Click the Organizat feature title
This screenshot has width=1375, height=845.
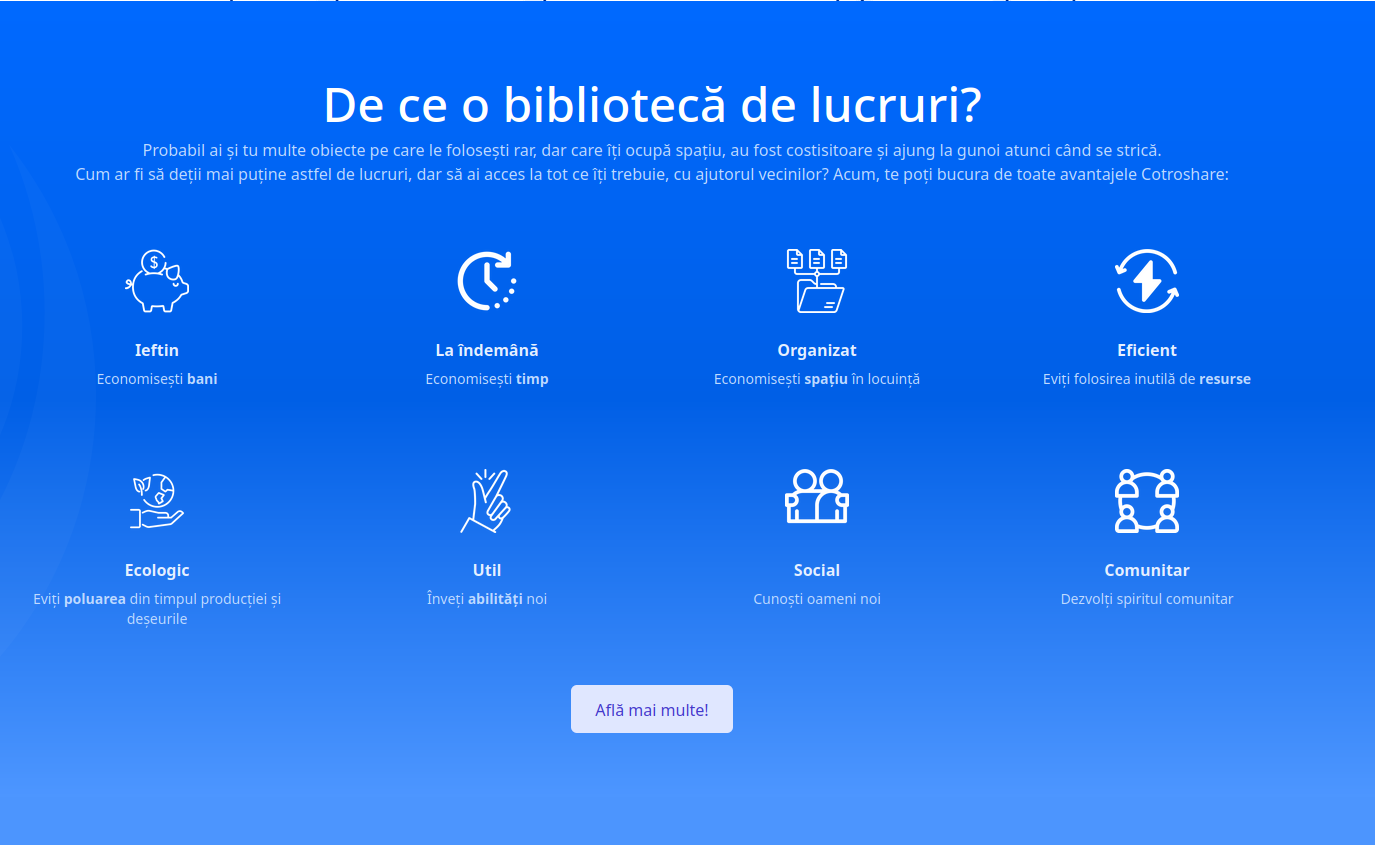pyautogui.click(x=817, y=350)
